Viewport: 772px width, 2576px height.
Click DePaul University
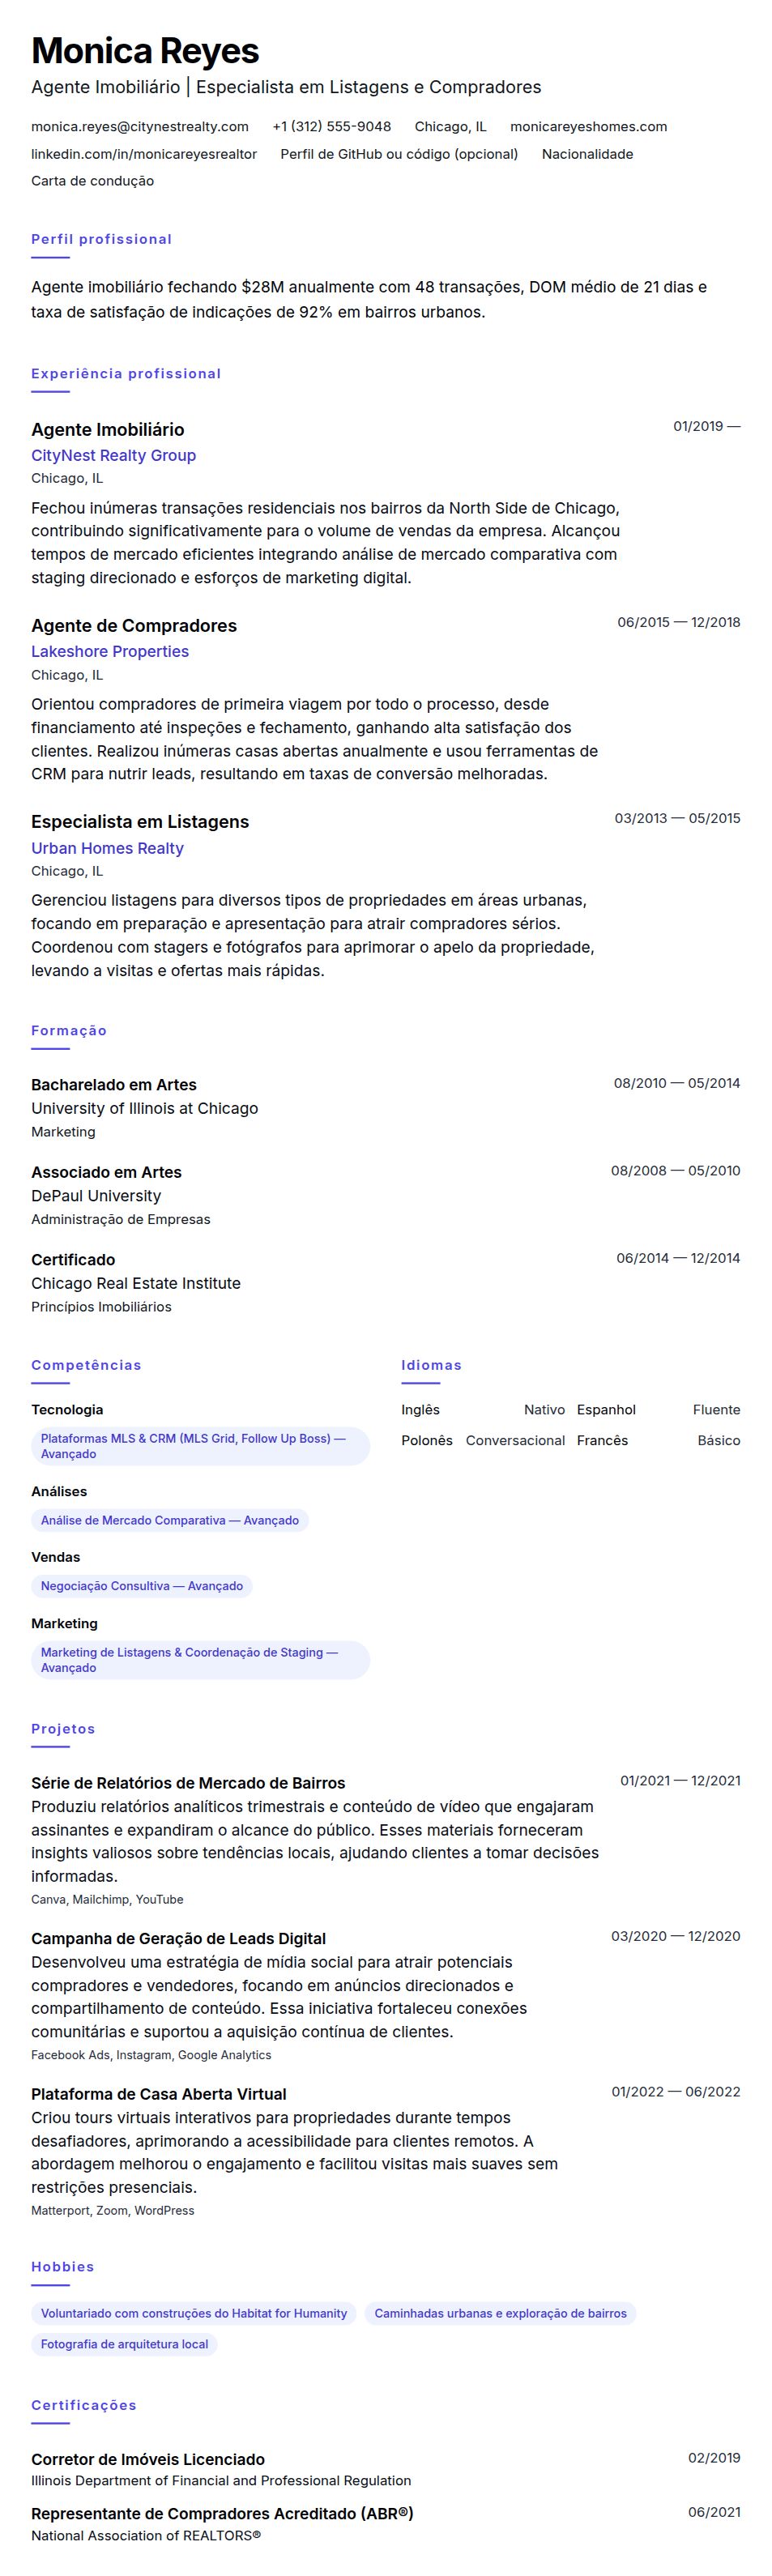96,1196
